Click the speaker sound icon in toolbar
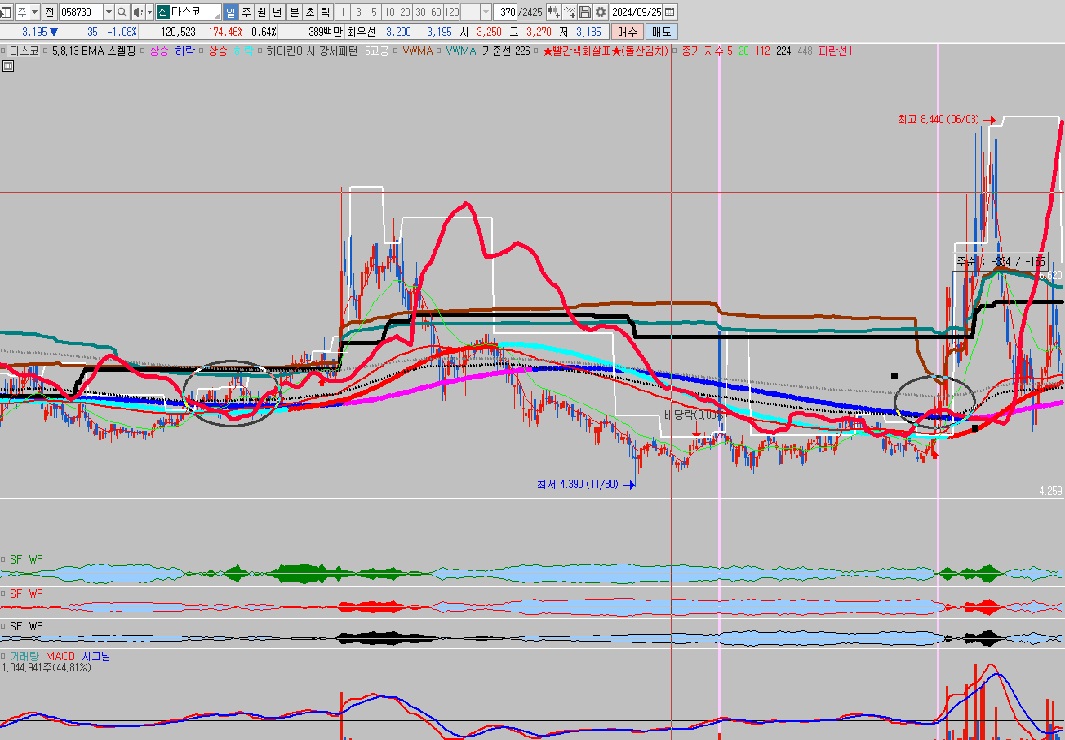This screenshot has width=1065, height=740. 137,12
